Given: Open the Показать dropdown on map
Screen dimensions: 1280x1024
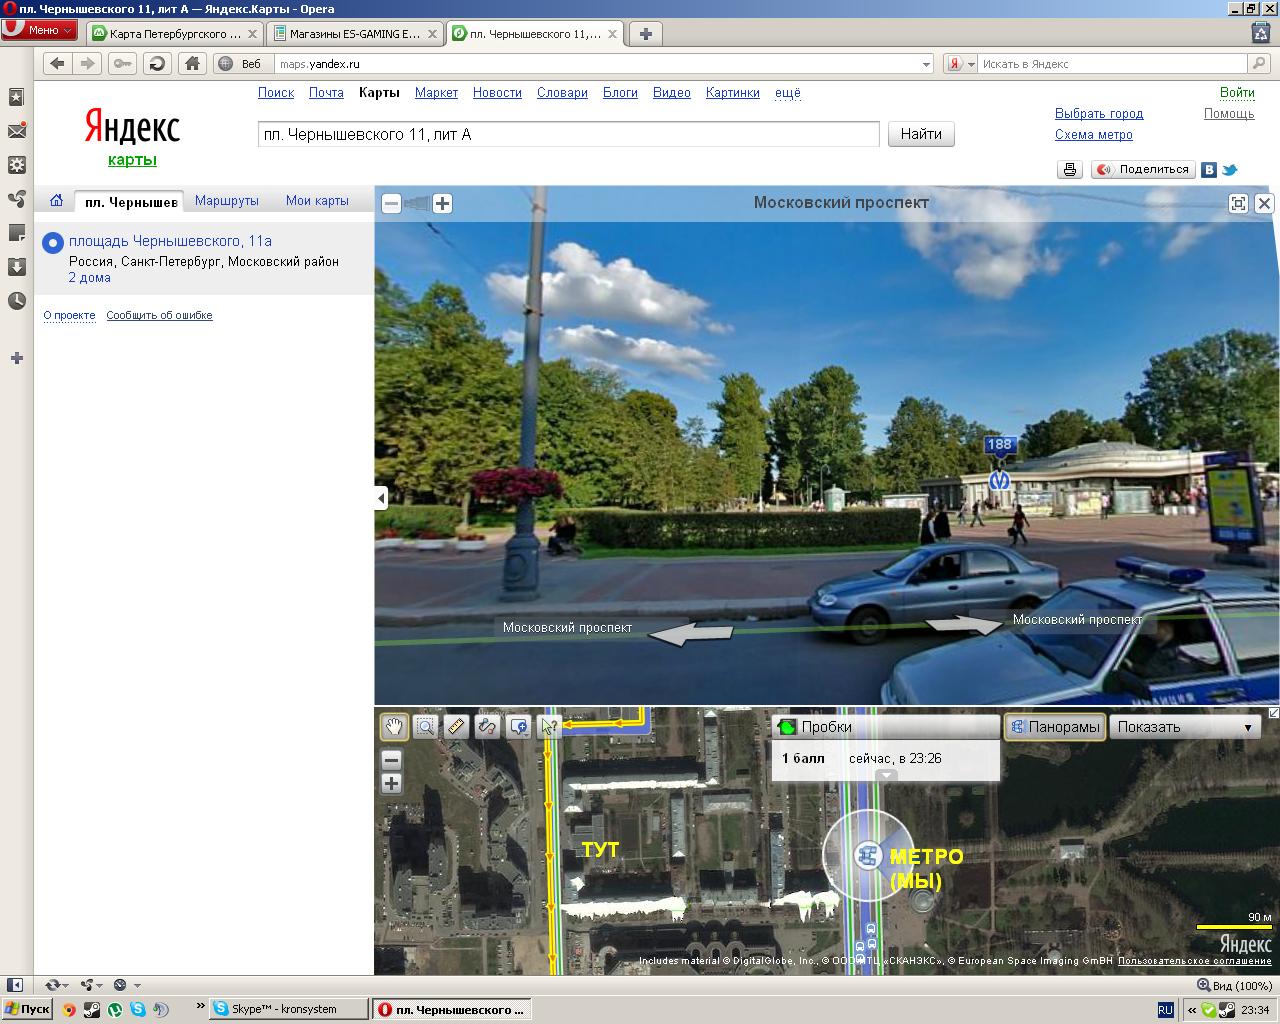Looking at the screenshot, I should tap(1185, 727).
